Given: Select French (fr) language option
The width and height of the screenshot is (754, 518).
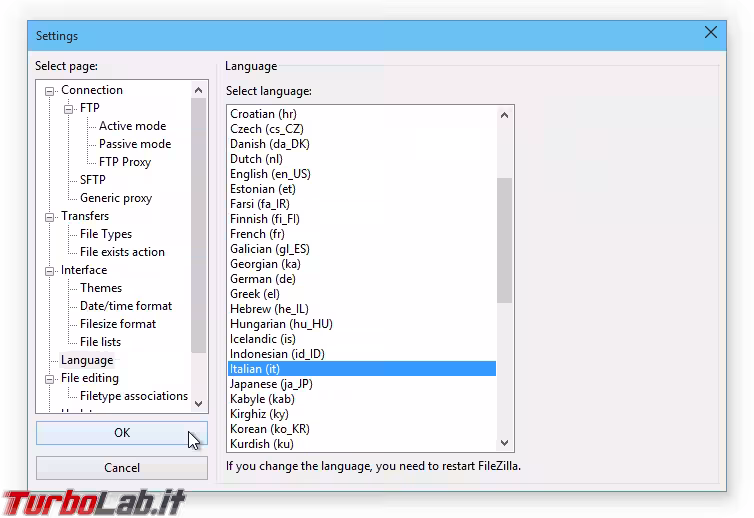Looking at the screenshot, I should (257, 234).
